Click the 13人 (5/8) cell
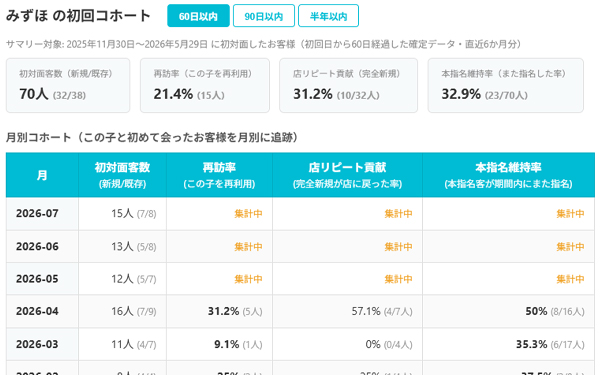600x375 pixels. [122, 246]
